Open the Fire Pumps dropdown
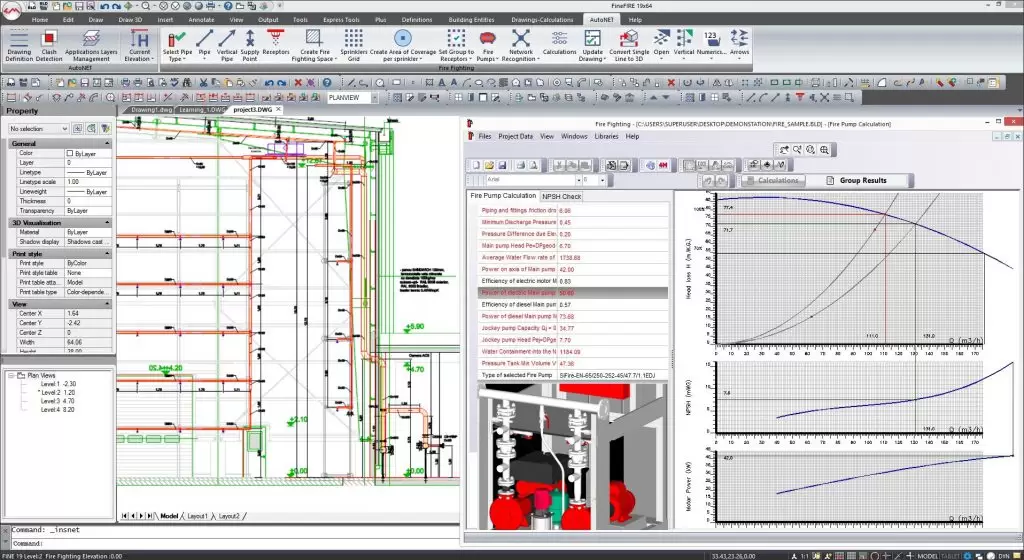The height and width of the screenshot is (560, 1024). [488, 59]
